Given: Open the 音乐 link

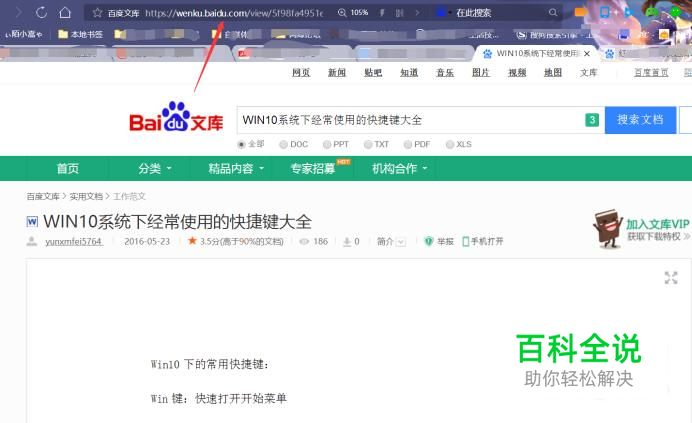Looking at the screenshot, I should (445, 72).
